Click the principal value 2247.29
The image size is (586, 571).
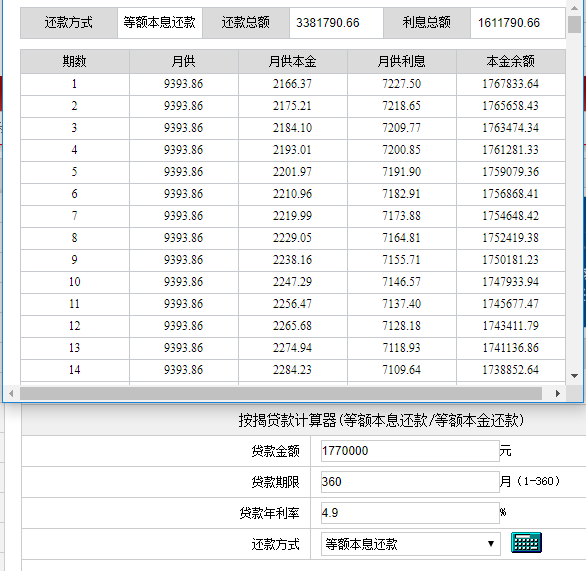pyautogui.click(x=292, y=282)
